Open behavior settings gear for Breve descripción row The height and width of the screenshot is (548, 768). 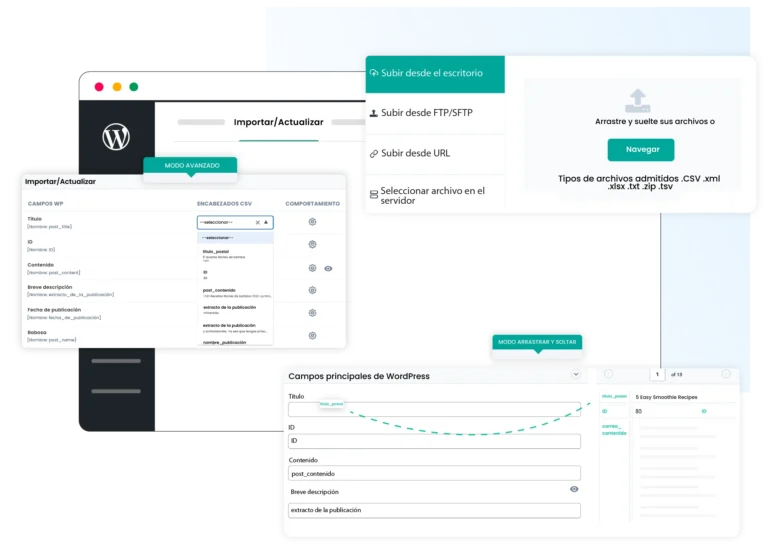[x=312, y=290]
